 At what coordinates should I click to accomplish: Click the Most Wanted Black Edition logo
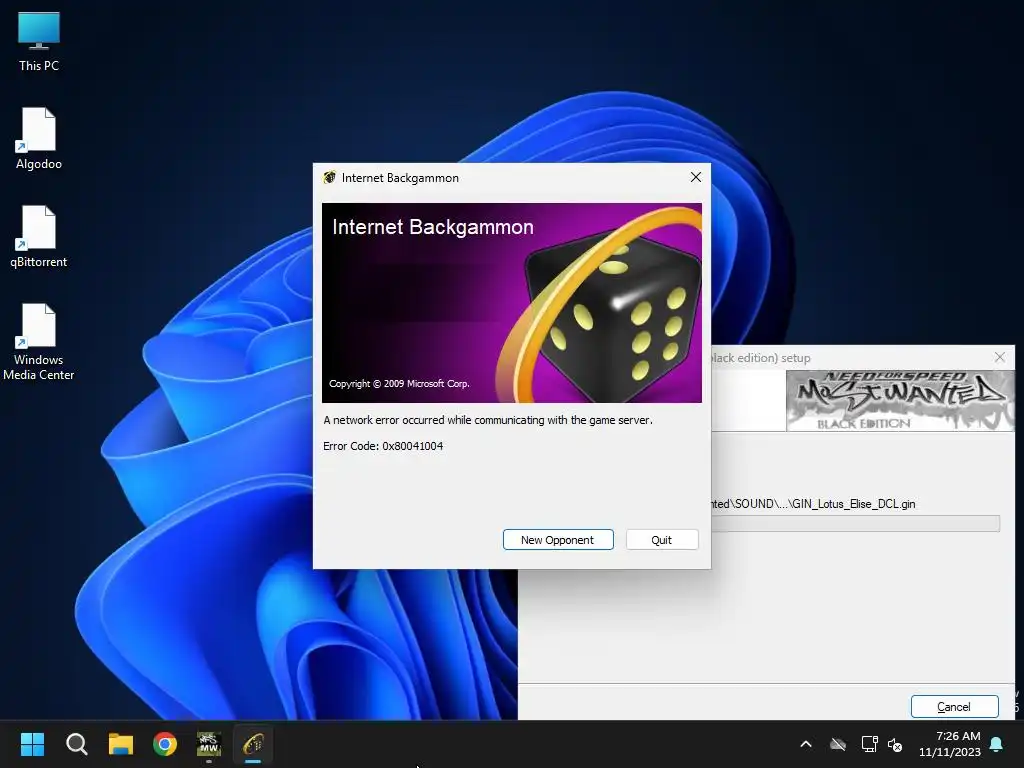point(900,400)
